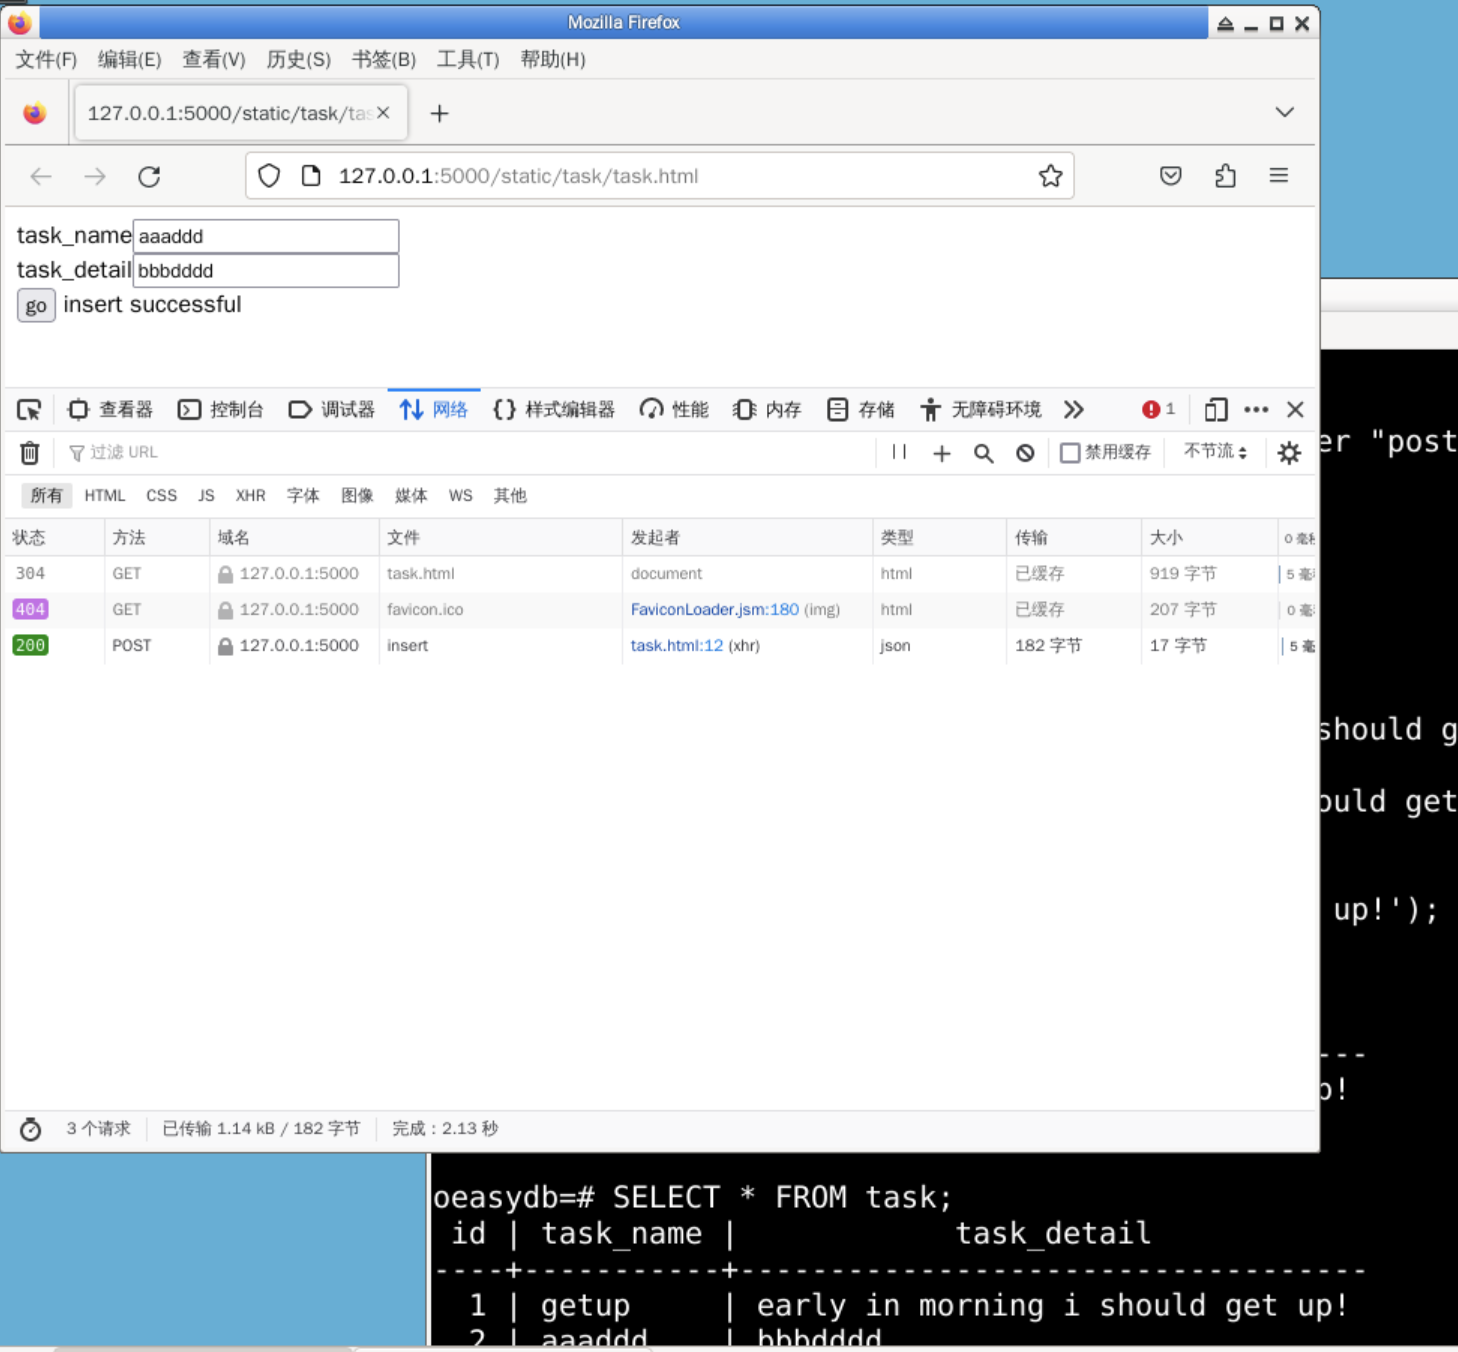This screenshot has height=1352, width=1458.
Task: Open the Storage (存储) panel
Action: (861, 410)
